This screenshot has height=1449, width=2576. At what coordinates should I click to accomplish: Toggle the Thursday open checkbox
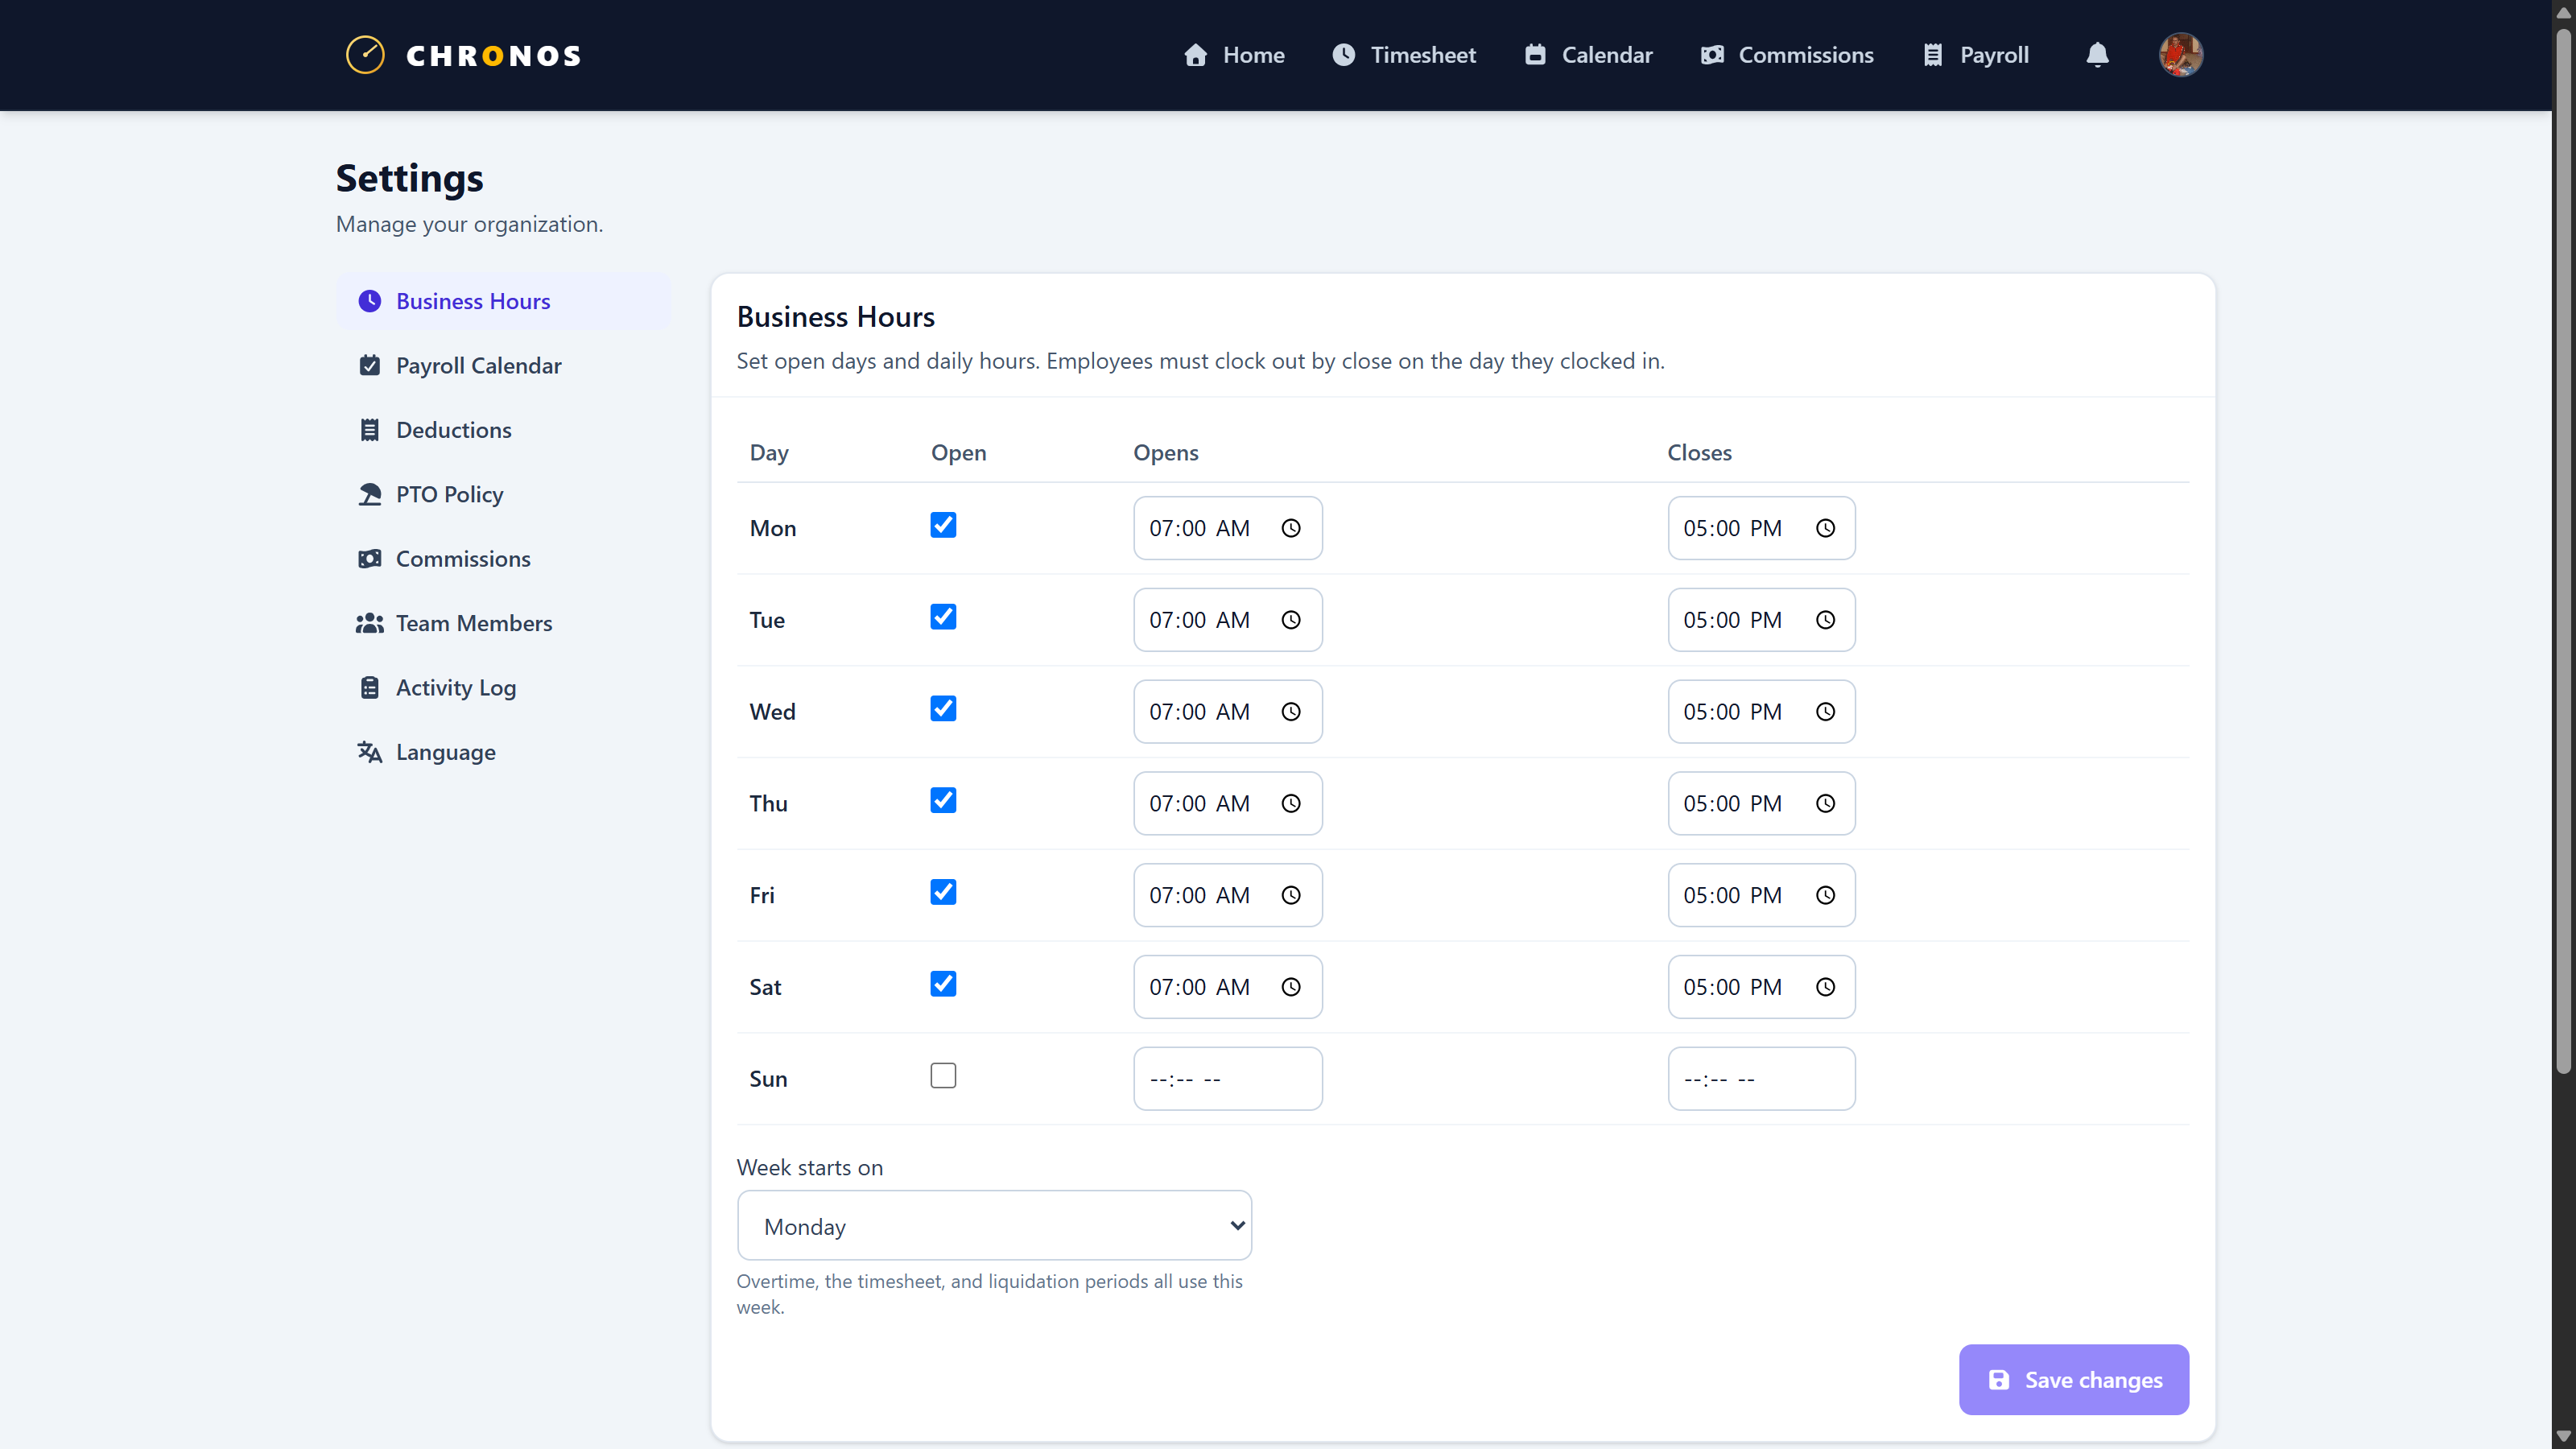click(x=943, y=800)
